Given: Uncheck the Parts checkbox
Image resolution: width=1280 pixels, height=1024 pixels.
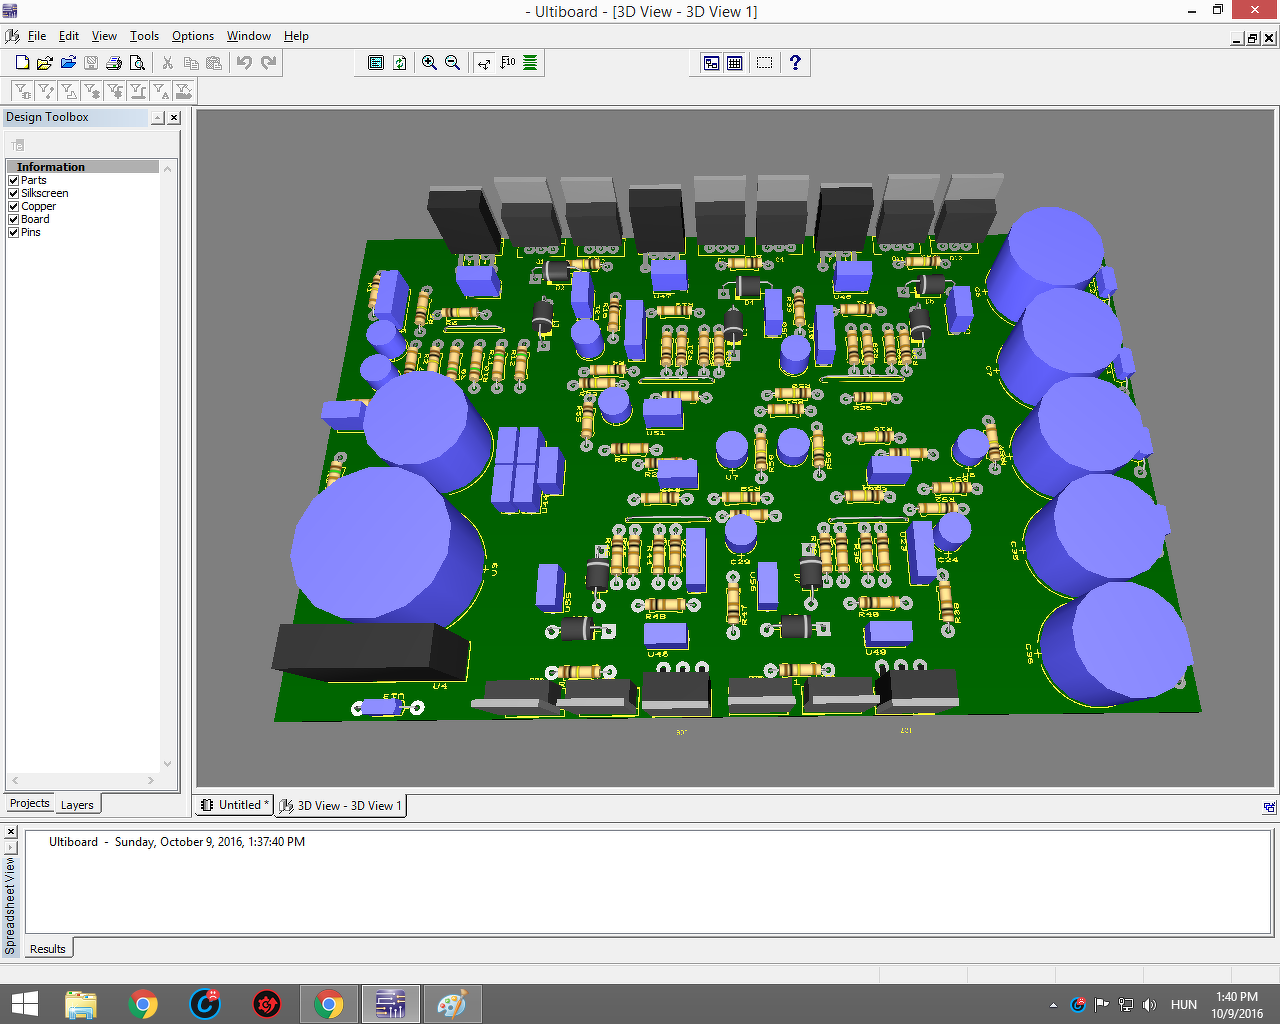Looking at the screenshot, I should point(14,181).
